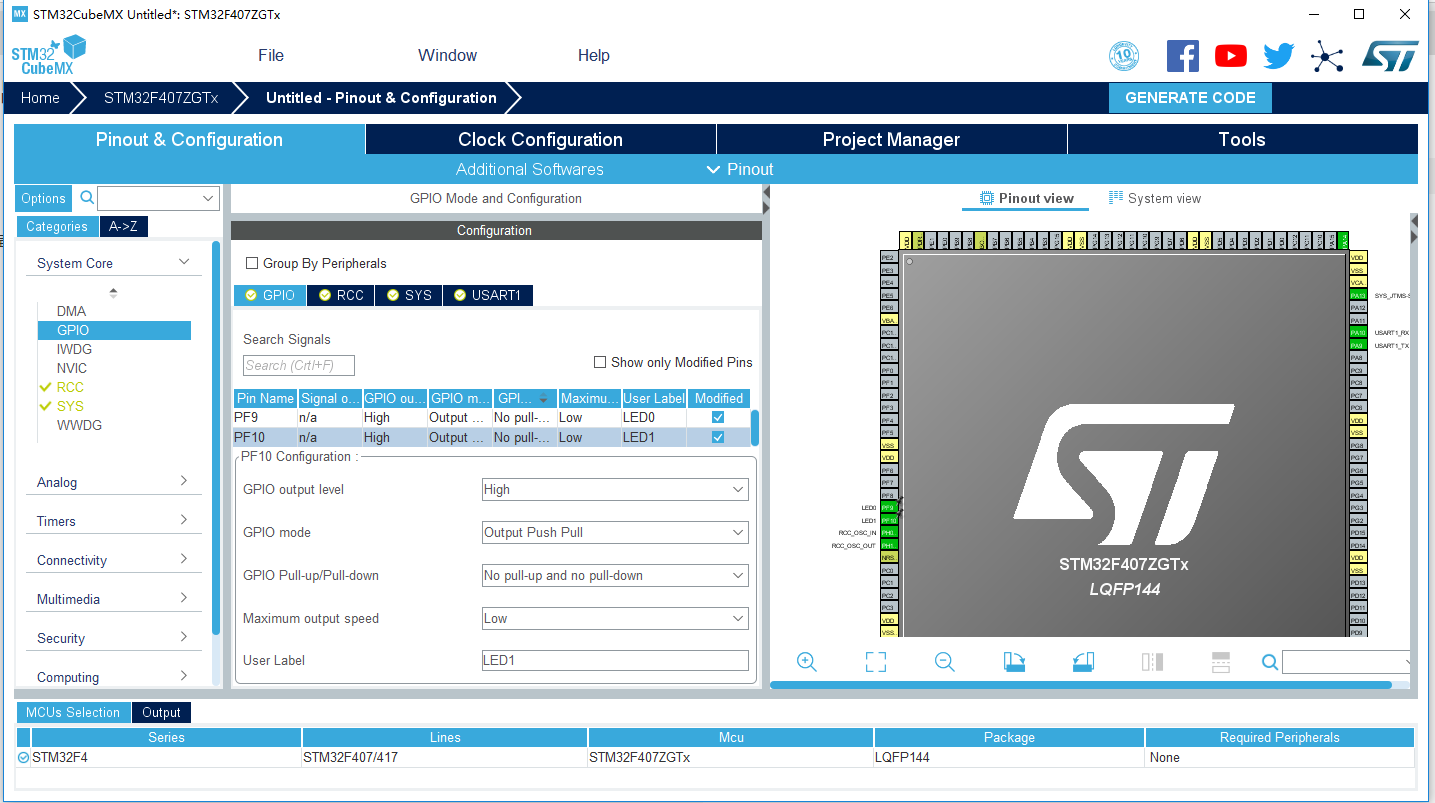The width and height of the screenshot is (1435, 803).
Task: Click the ST community network icon
Action: coord(1327,56)
